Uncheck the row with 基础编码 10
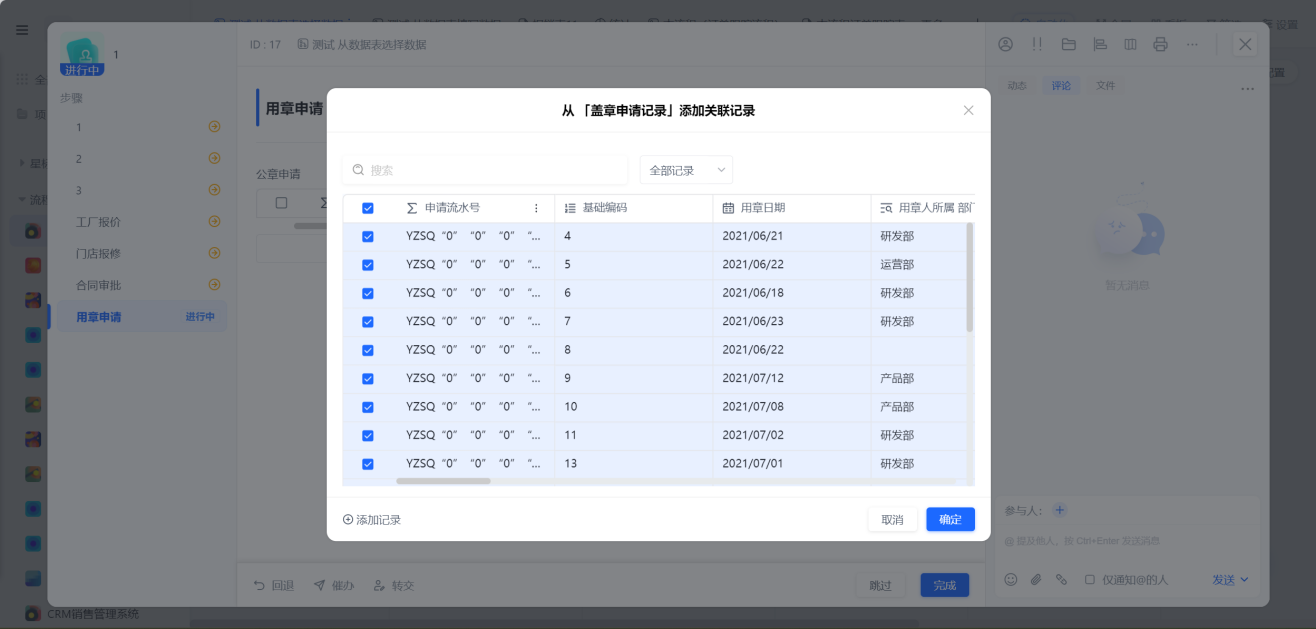Screen dimensions: 1316x629 (x=368, y=407)
